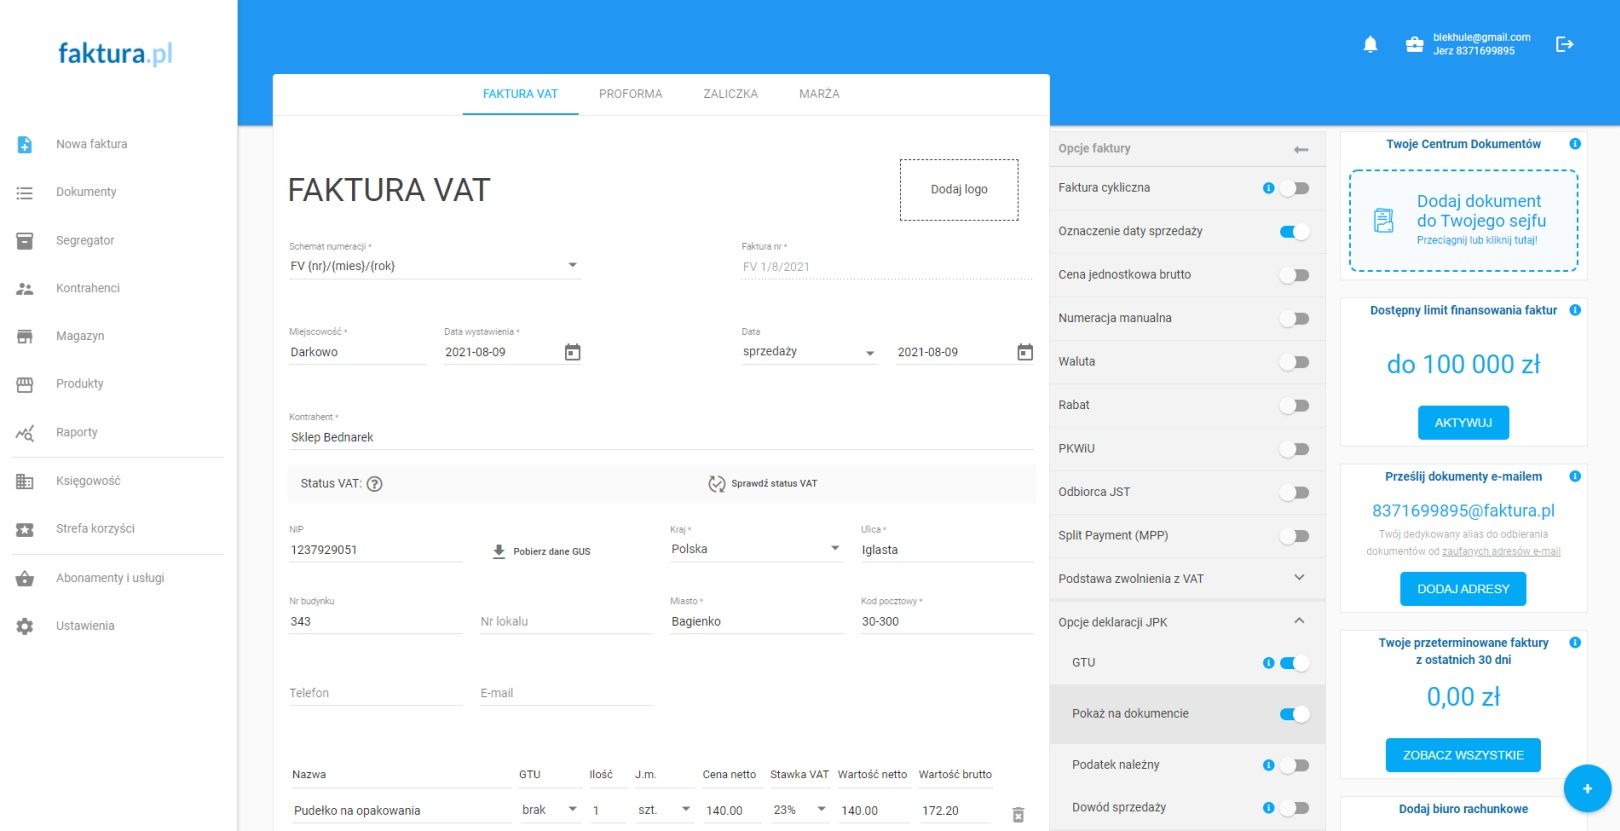Open Strefa korzyści ticket icon
Screen dimensions: 1620x831
coord(25,529)
